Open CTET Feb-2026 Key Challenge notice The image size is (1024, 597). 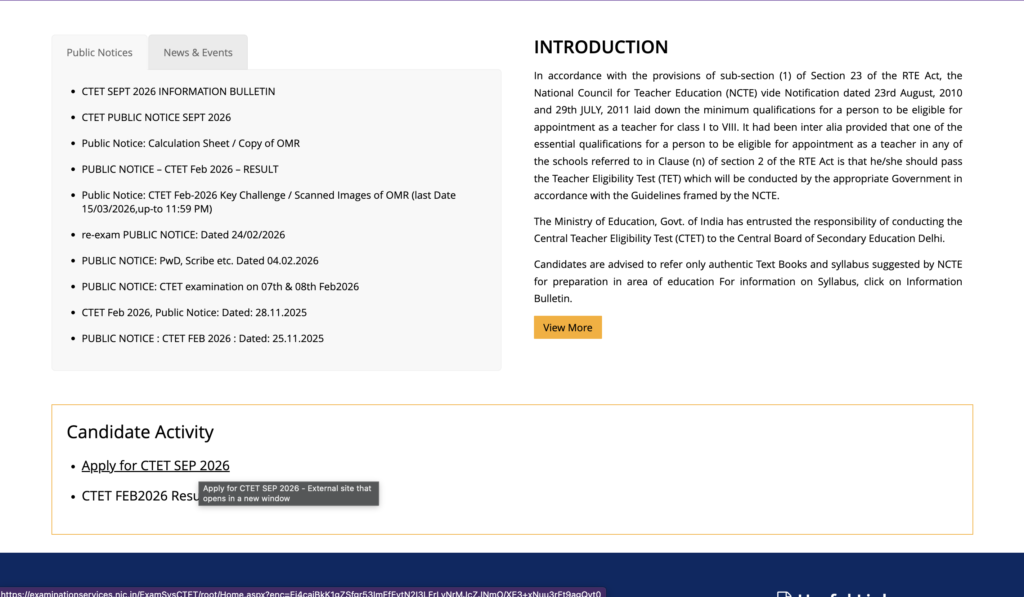click(268, 202)
